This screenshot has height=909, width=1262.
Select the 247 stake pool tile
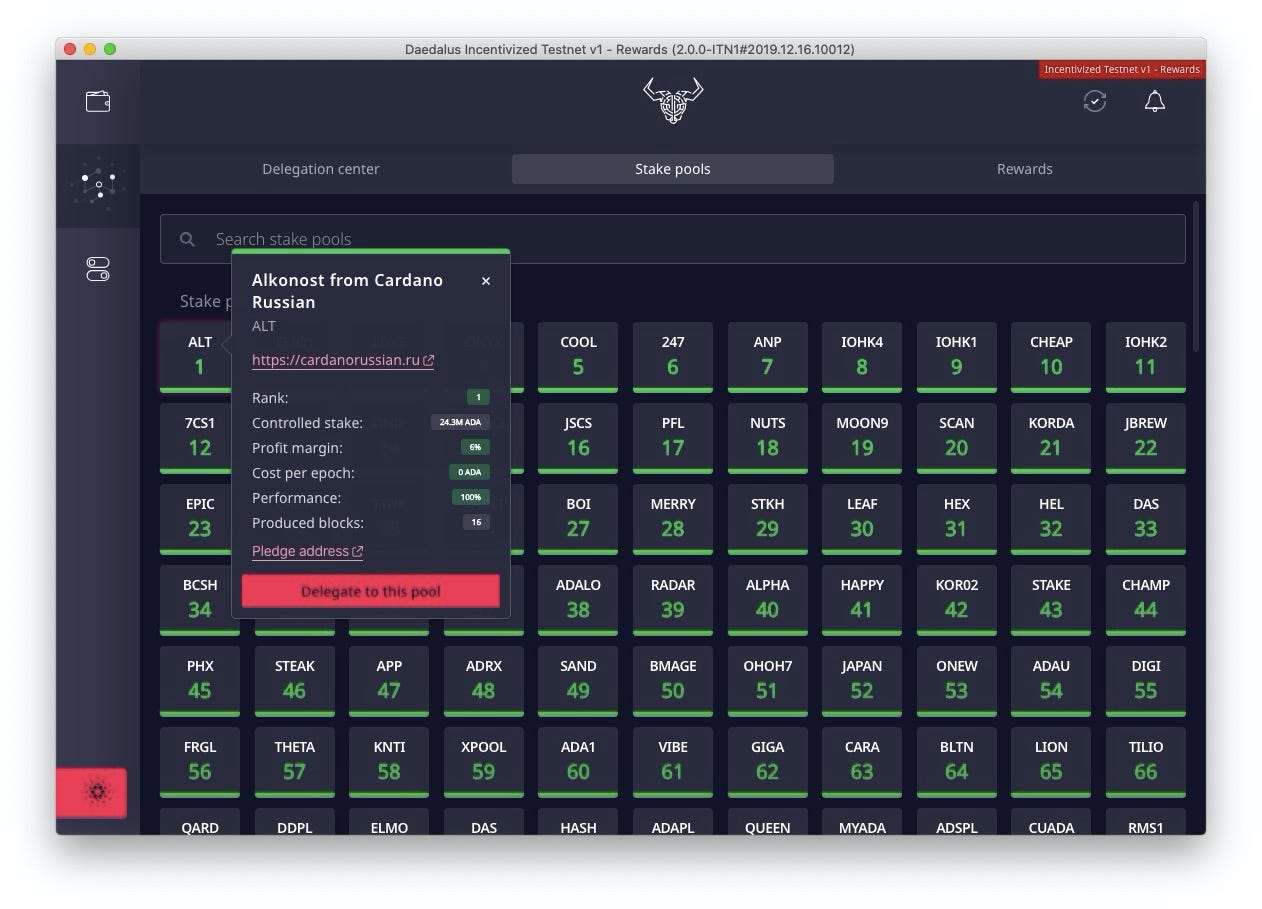point(673,357)
